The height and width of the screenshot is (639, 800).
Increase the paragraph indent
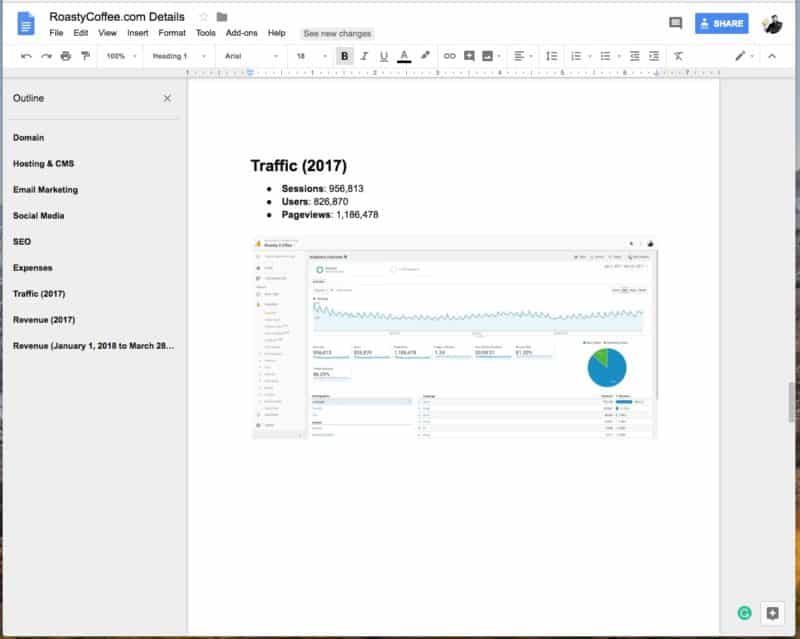(654, 56)
